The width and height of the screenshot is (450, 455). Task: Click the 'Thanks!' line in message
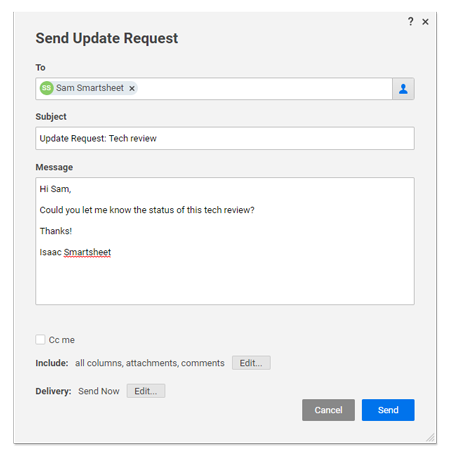pyautogui.click(x=56, y=231)
